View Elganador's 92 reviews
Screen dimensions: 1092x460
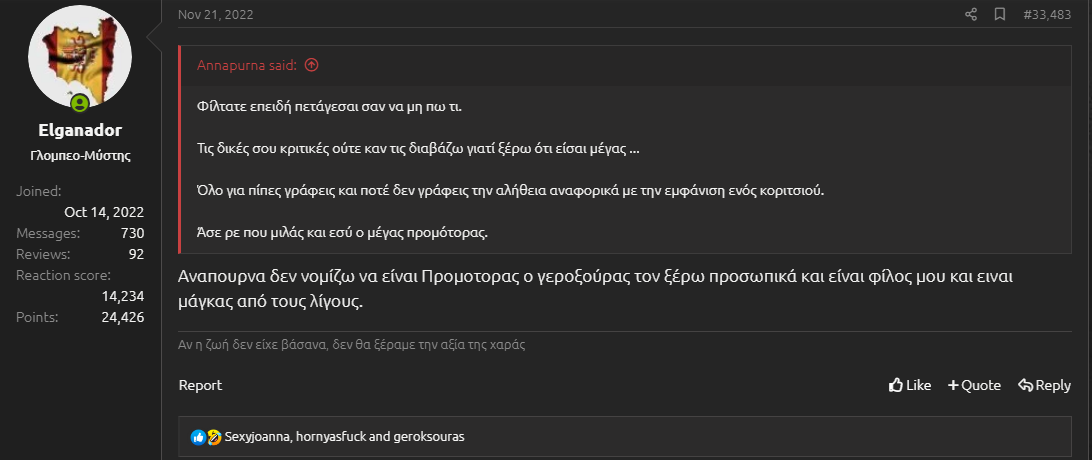tap(136, 254)
